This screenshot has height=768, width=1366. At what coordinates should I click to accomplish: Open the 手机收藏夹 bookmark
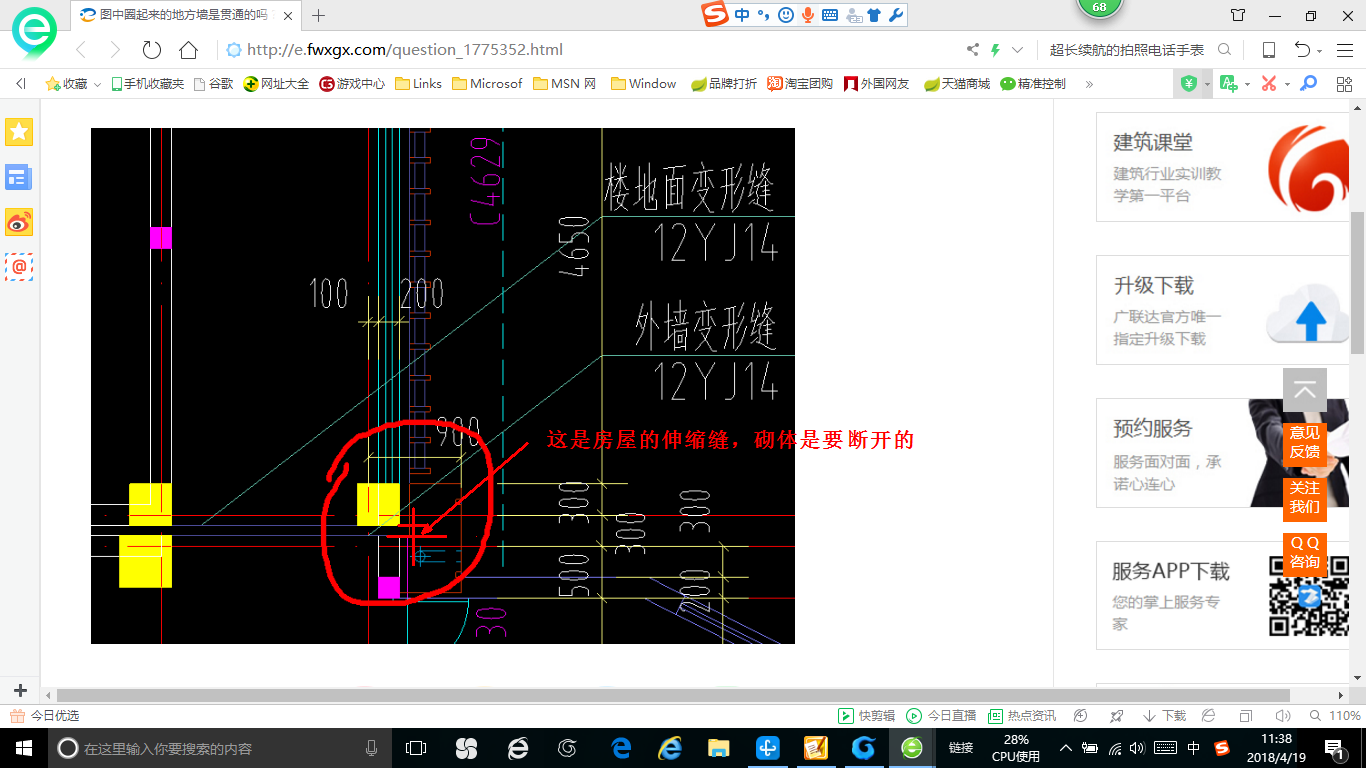(x=148, y=84)
